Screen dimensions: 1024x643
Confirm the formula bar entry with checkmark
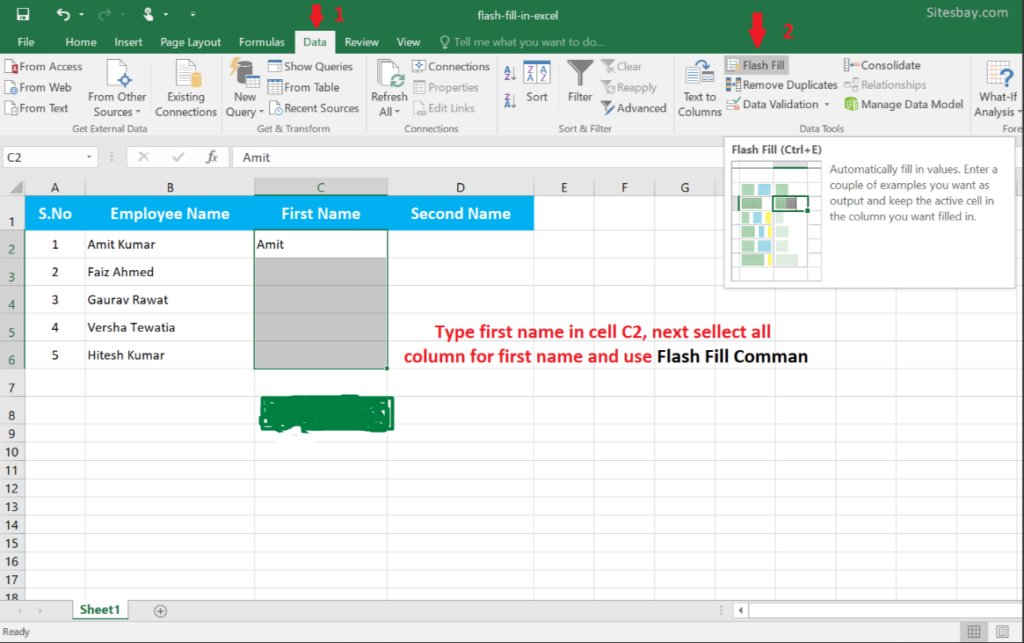[x=178, y=157]
